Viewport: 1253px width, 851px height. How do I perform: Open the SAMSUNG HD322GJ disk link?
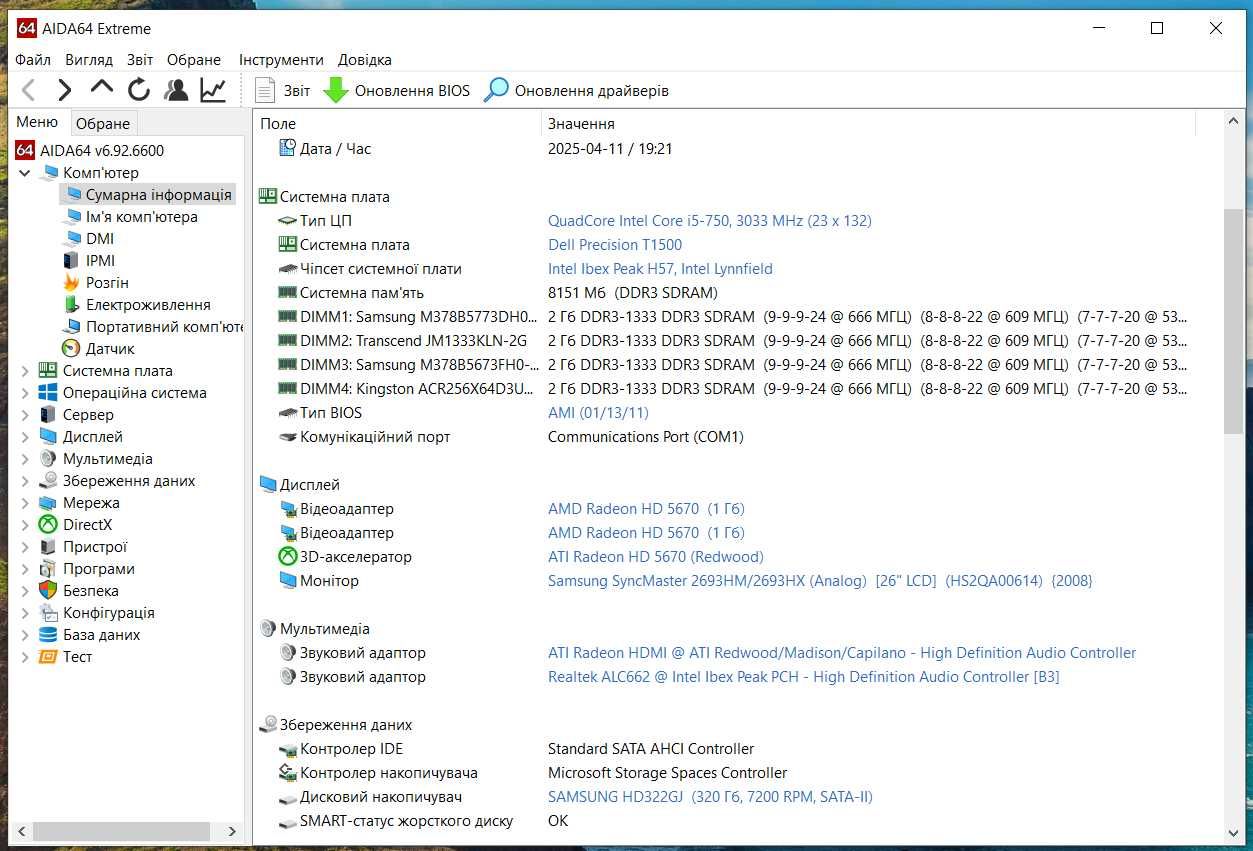coord(710,796)
